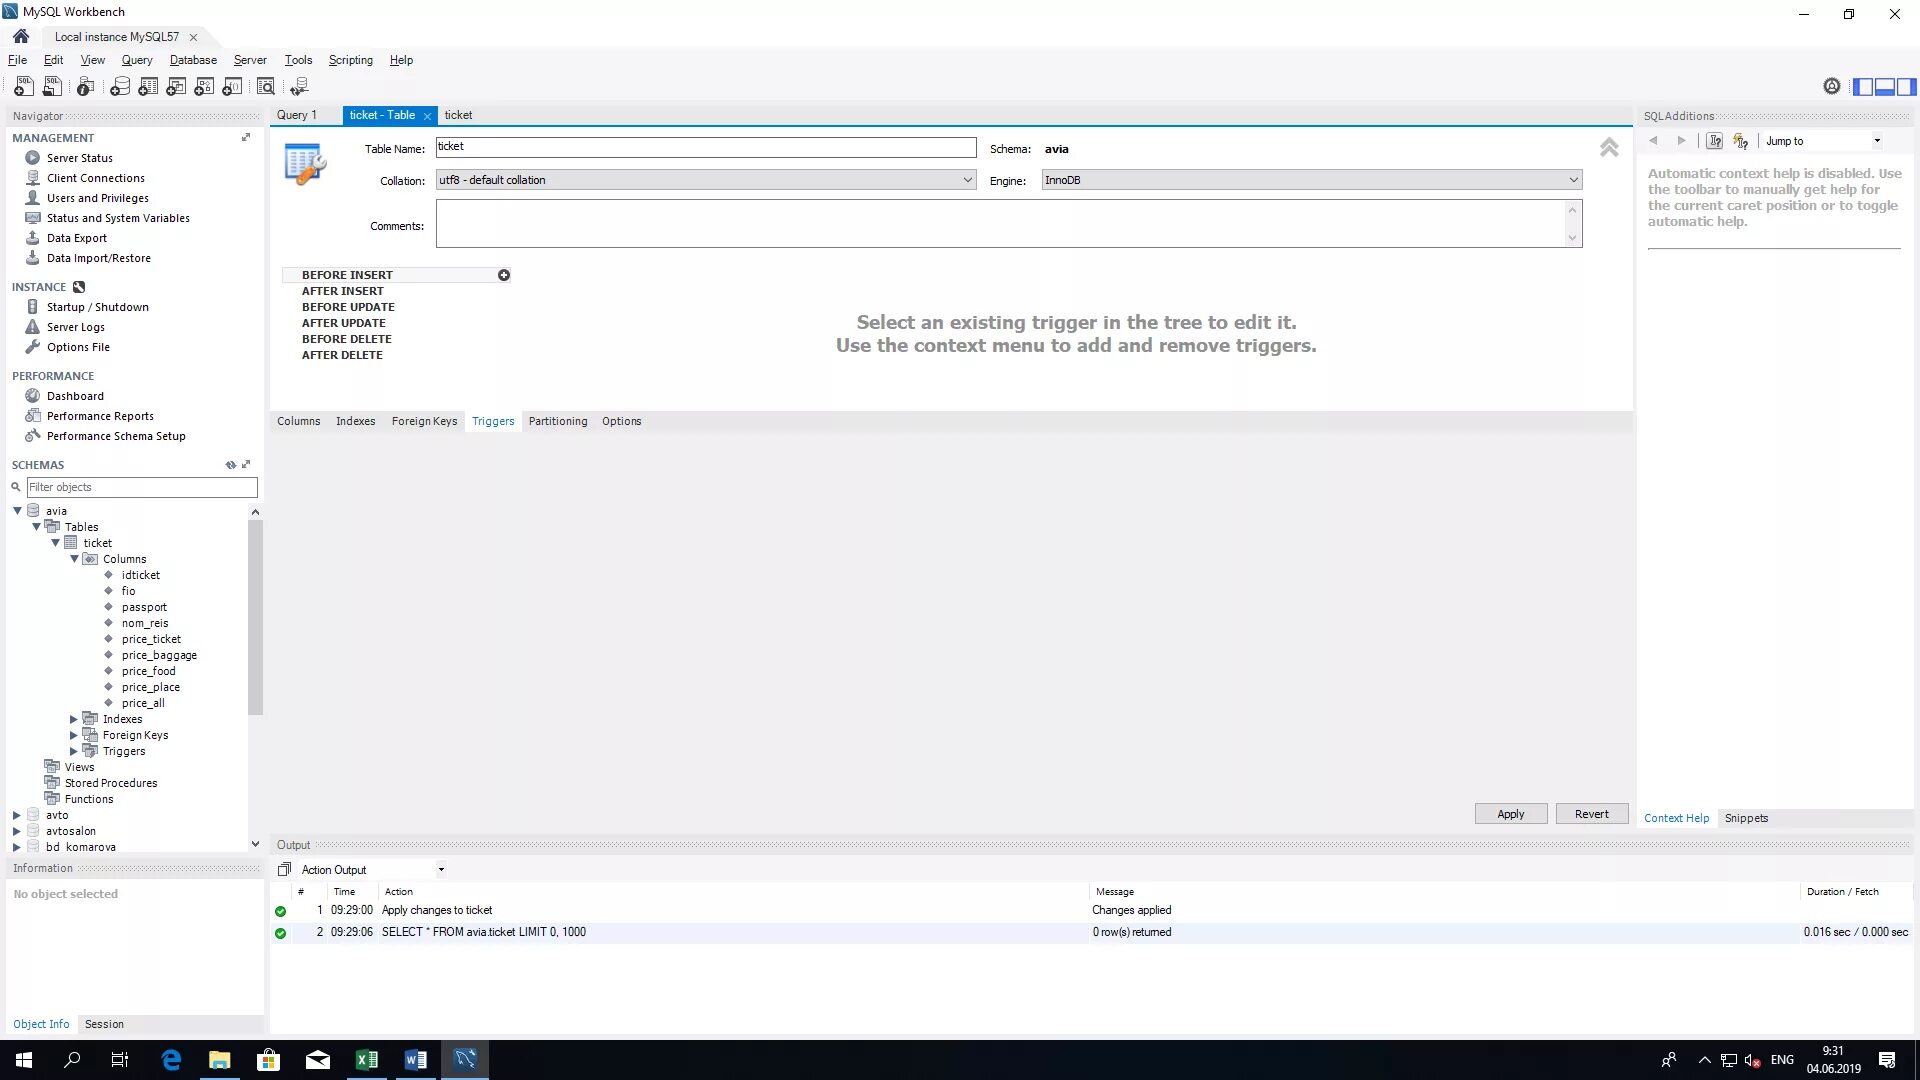The image size is (1920, 1080).
Task: Open Performance Reports
Action: (100, 416)
